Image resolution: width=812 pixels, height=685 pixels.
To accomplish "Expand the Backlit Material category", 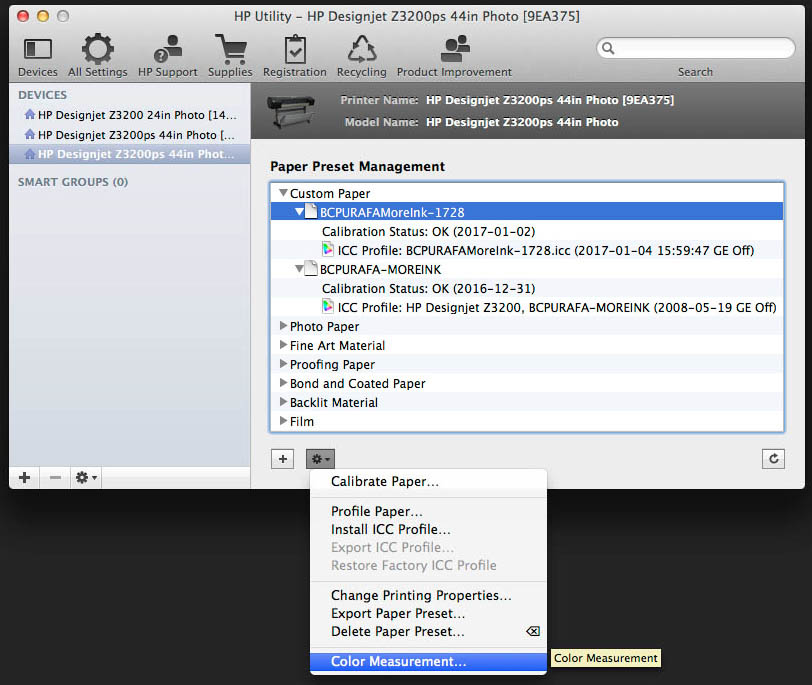I will pos(284,403).
